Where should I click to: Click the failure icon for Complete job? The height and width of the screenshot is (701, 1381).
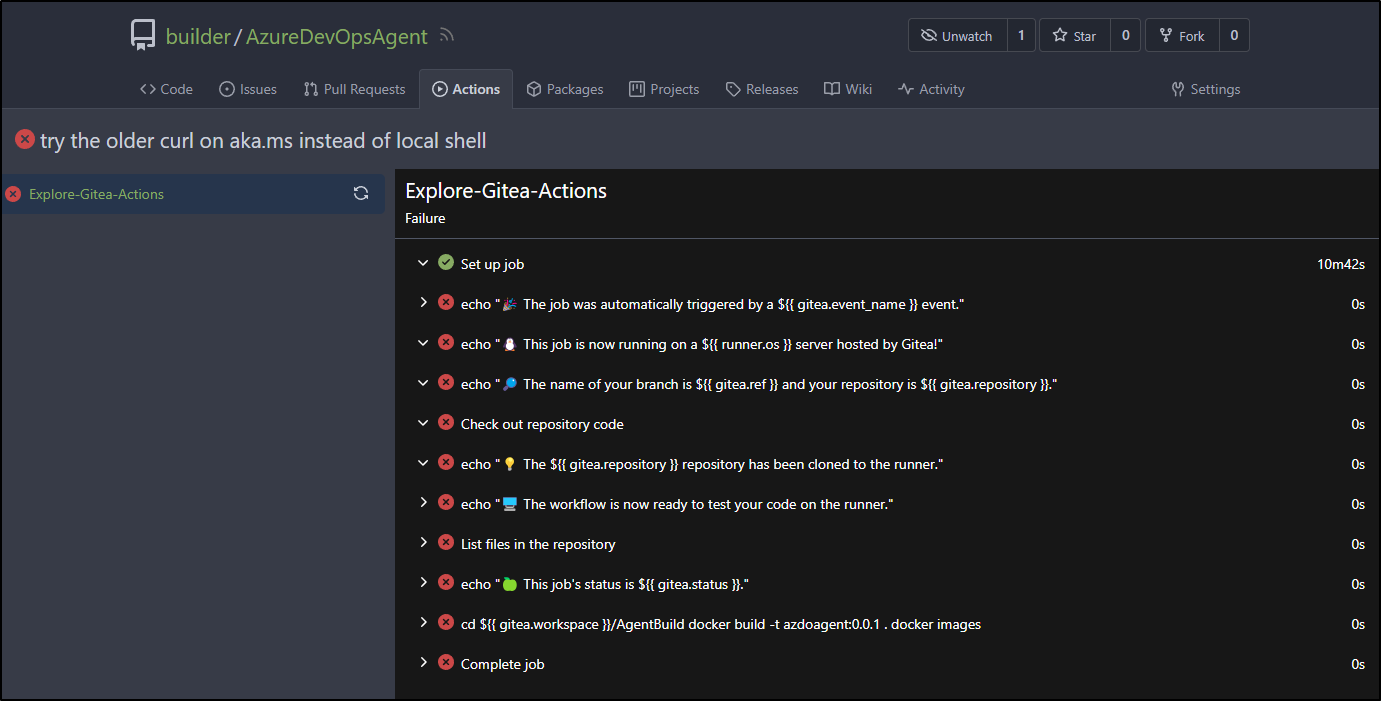[446, 663]
